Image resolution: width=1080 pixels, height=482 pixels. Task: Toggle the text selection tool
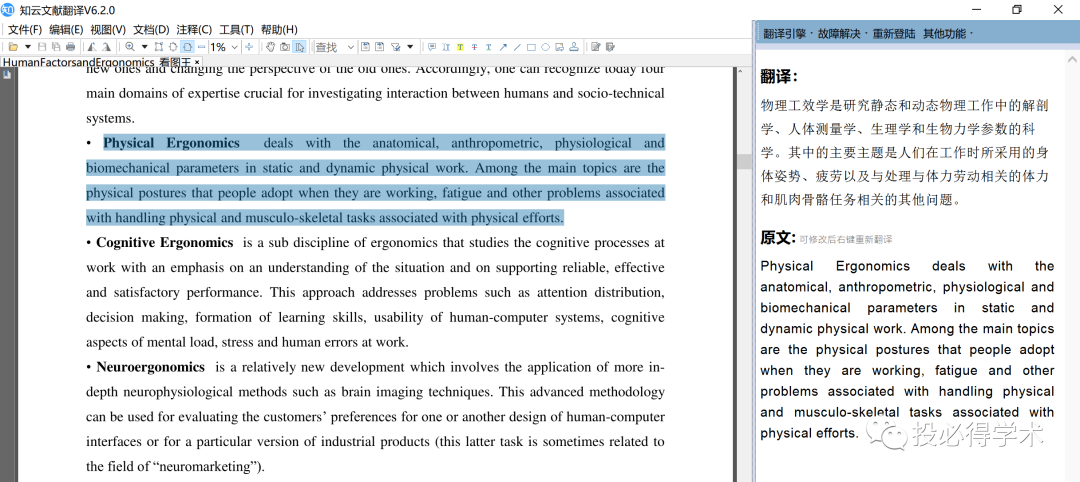tap(300, 47)
